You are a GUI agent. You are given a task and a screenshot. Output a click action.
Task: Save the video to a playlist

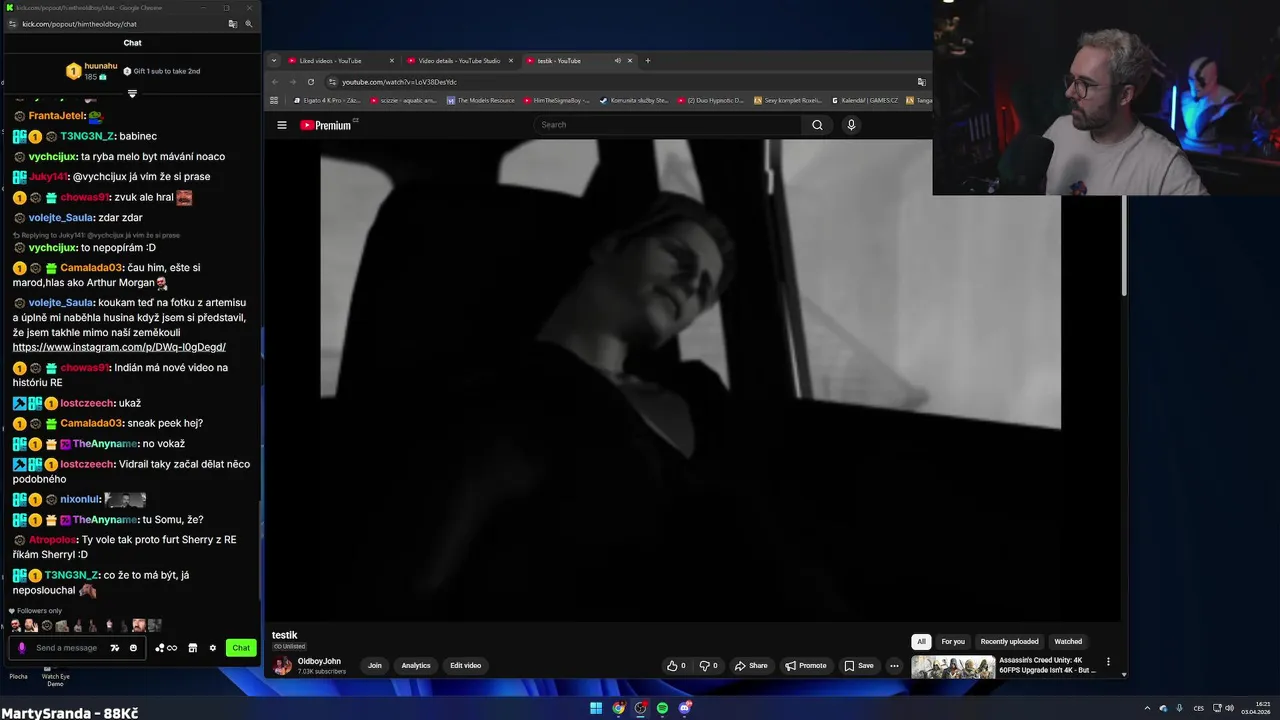click(859, 666)
